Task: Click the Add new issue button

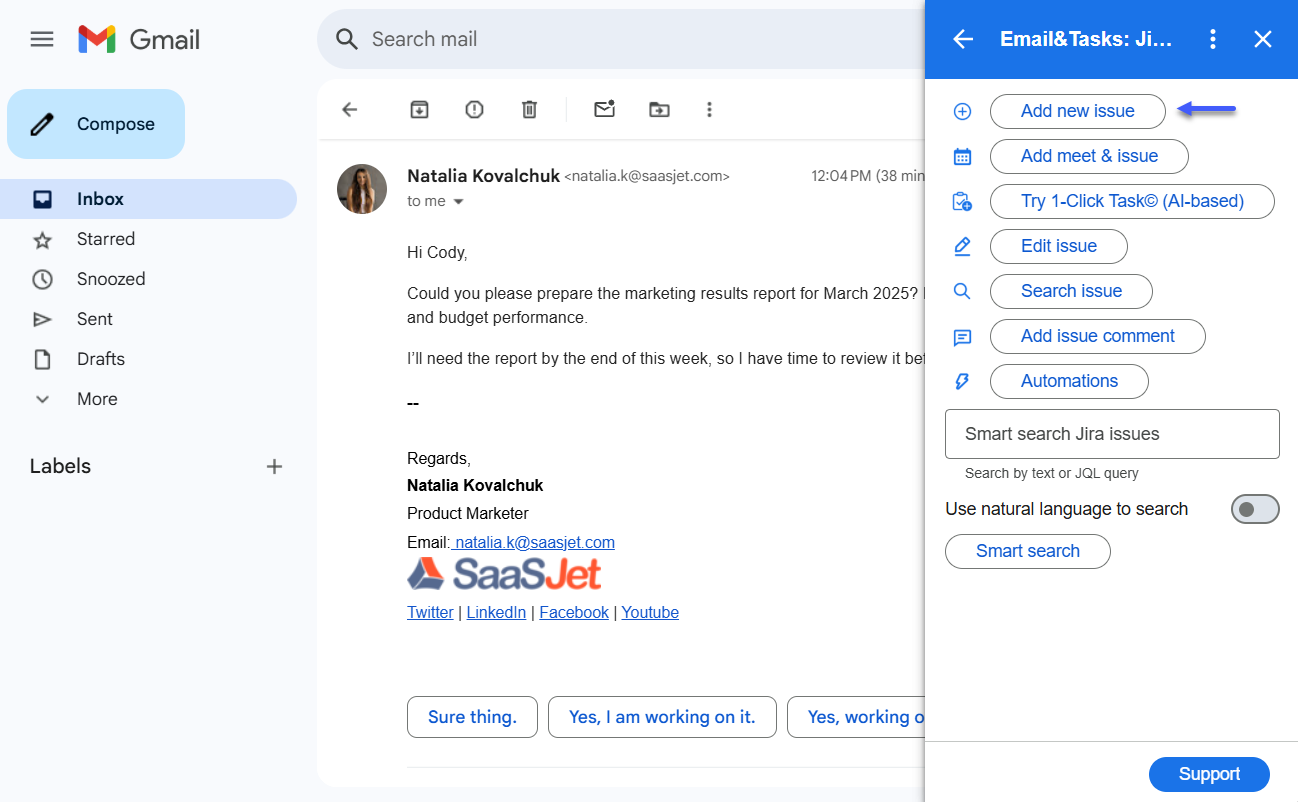Action: pos(1077,111)
